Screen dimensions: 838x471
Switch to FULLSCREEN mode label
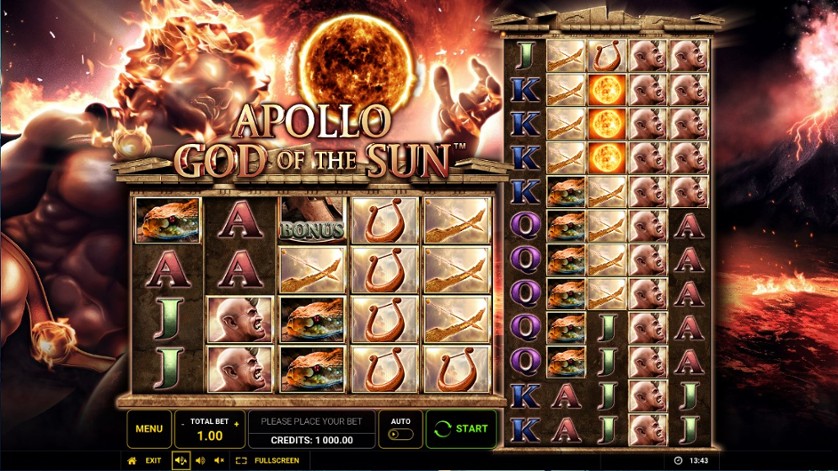click(277, 460)
